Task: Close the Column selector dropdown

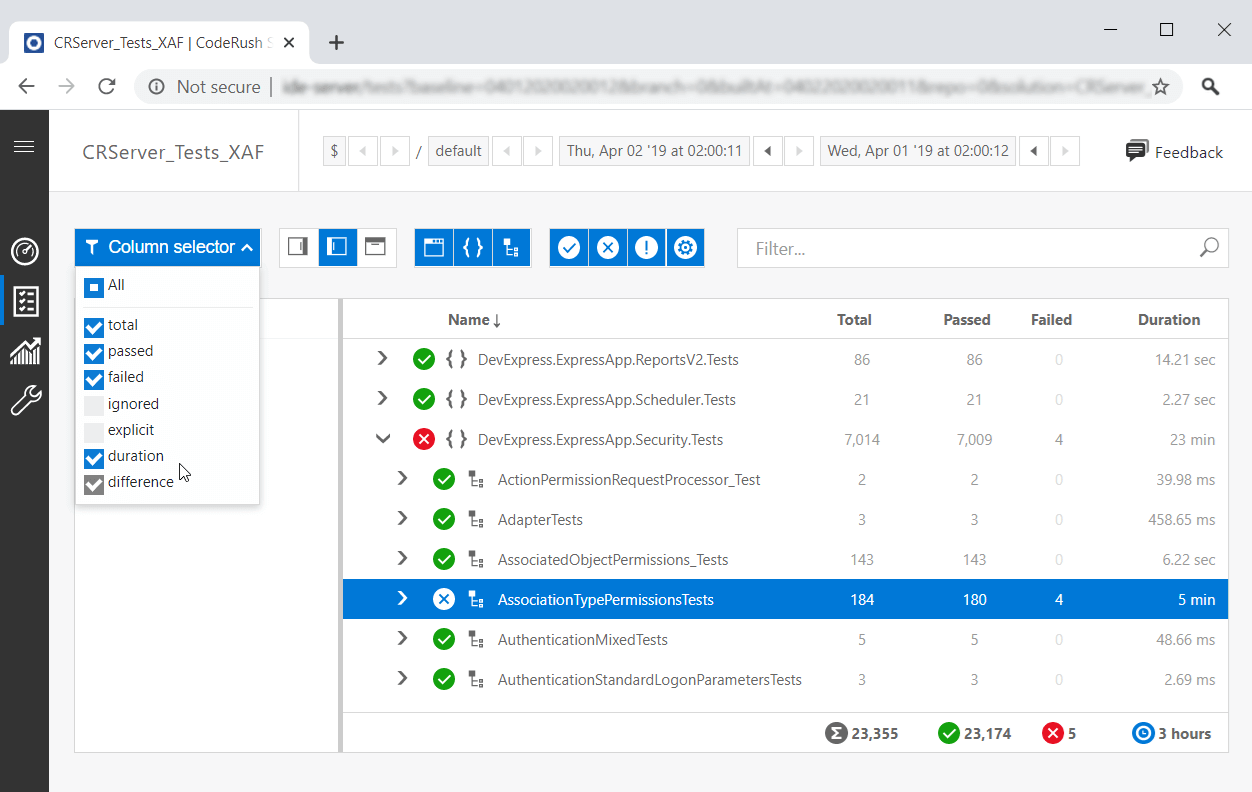Action: pos(167,246)
